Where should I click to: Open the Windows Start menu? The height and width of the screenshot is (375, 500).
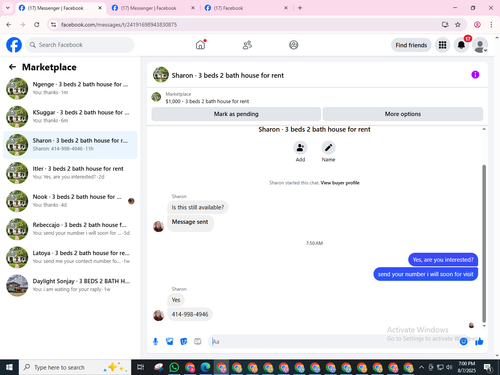coord(9,367)
